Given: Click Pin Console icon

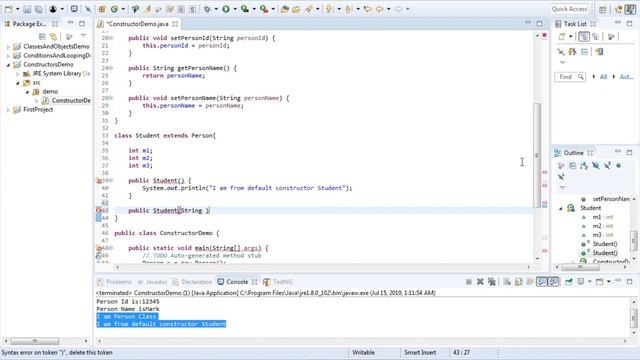Looking at the screenshot, I should (569, 282).
